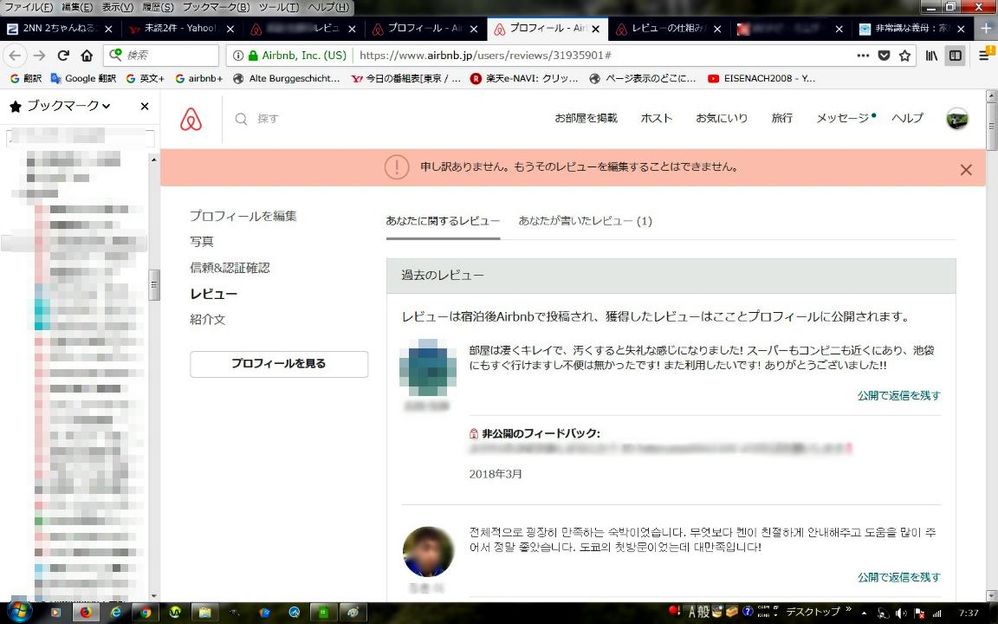
Task: Open the user profile avatar menu
Action: (x=957, y=119)
